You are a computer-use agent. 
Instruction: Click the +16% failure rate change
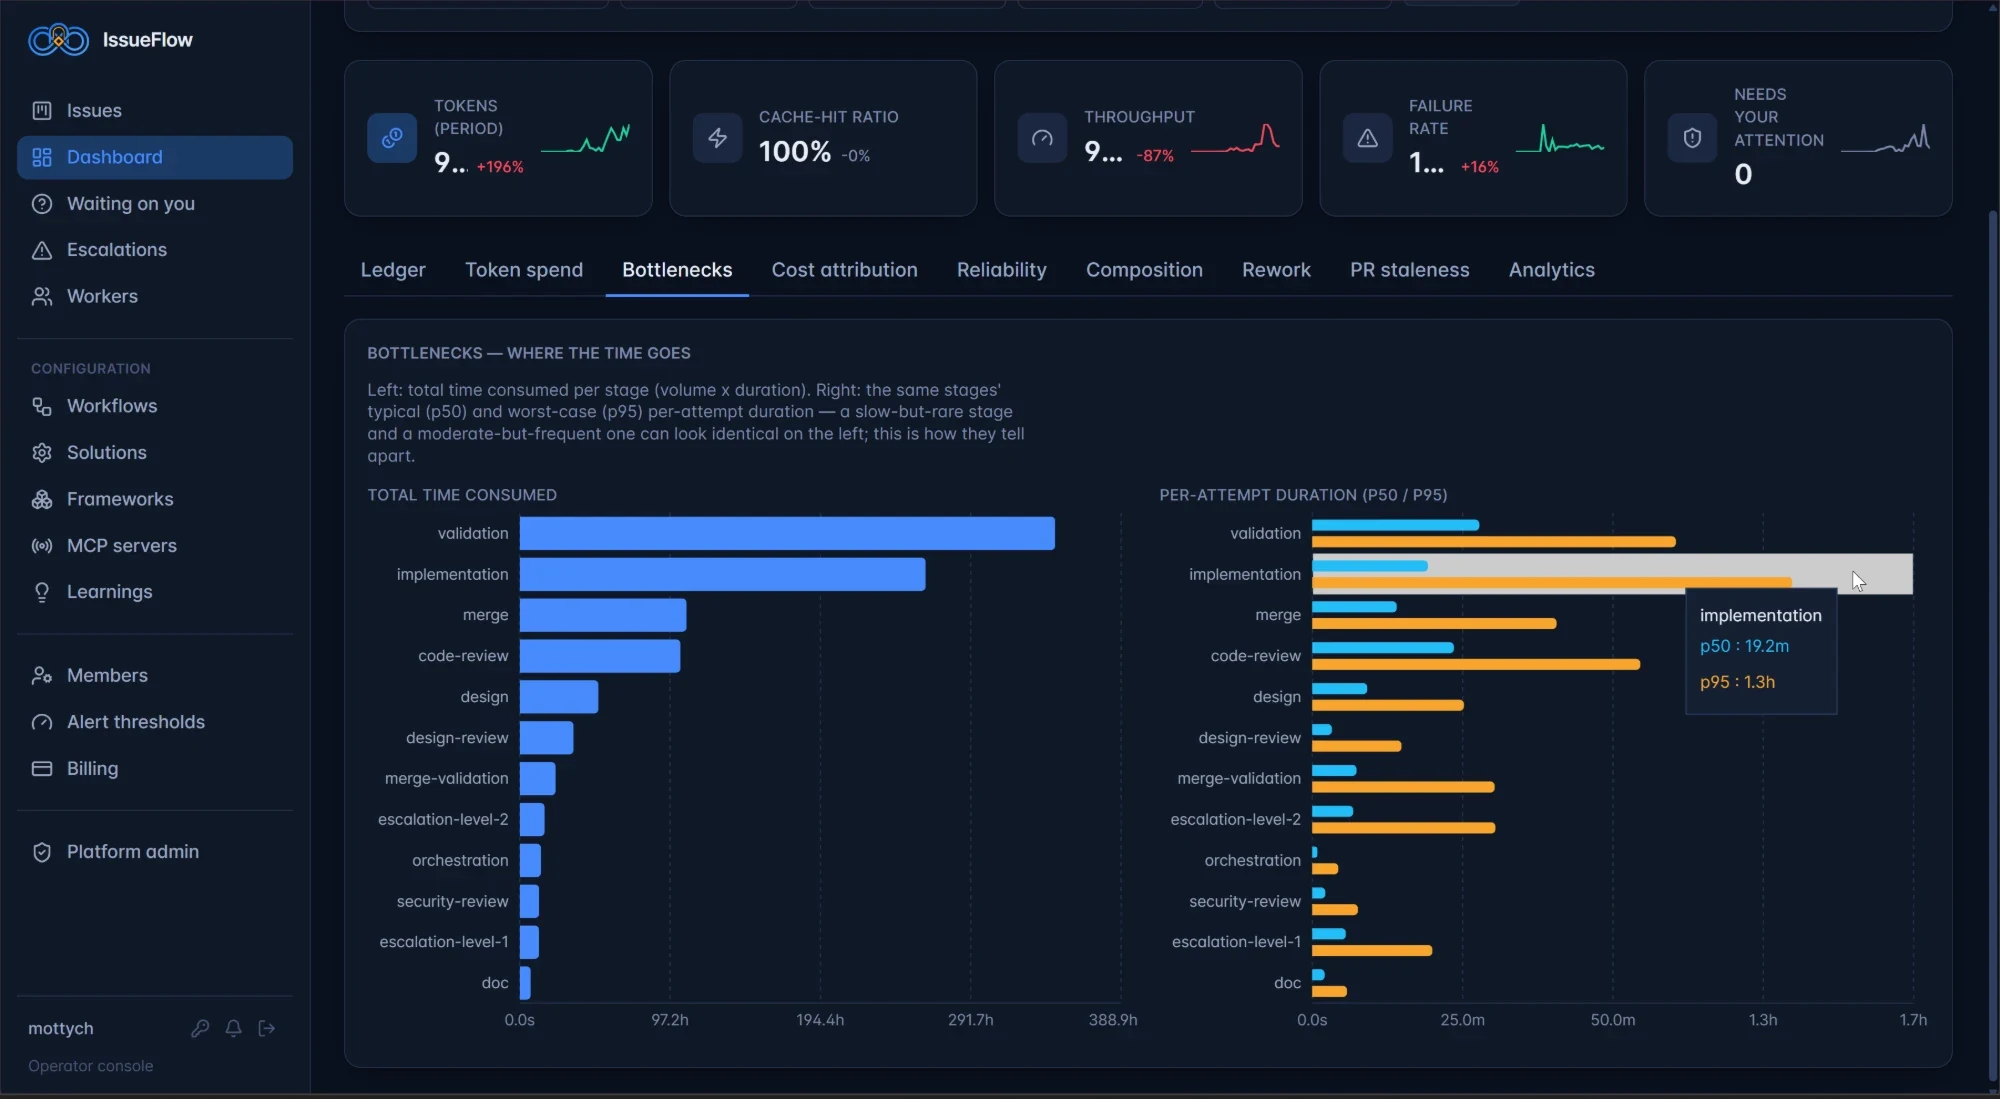tap(1480, 167)
